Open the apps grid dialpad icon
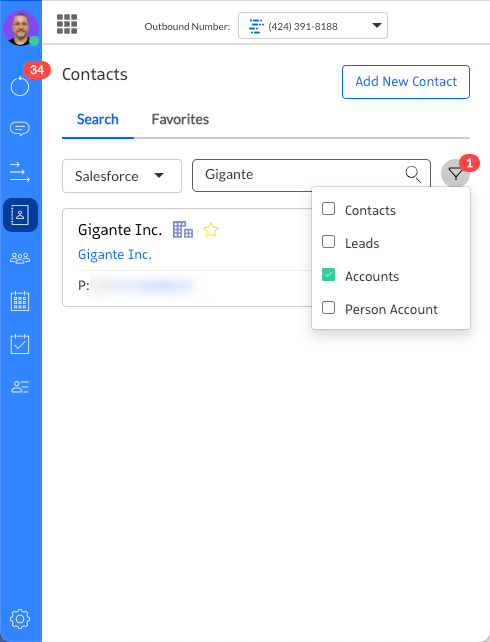 click(x=67, y=24)
